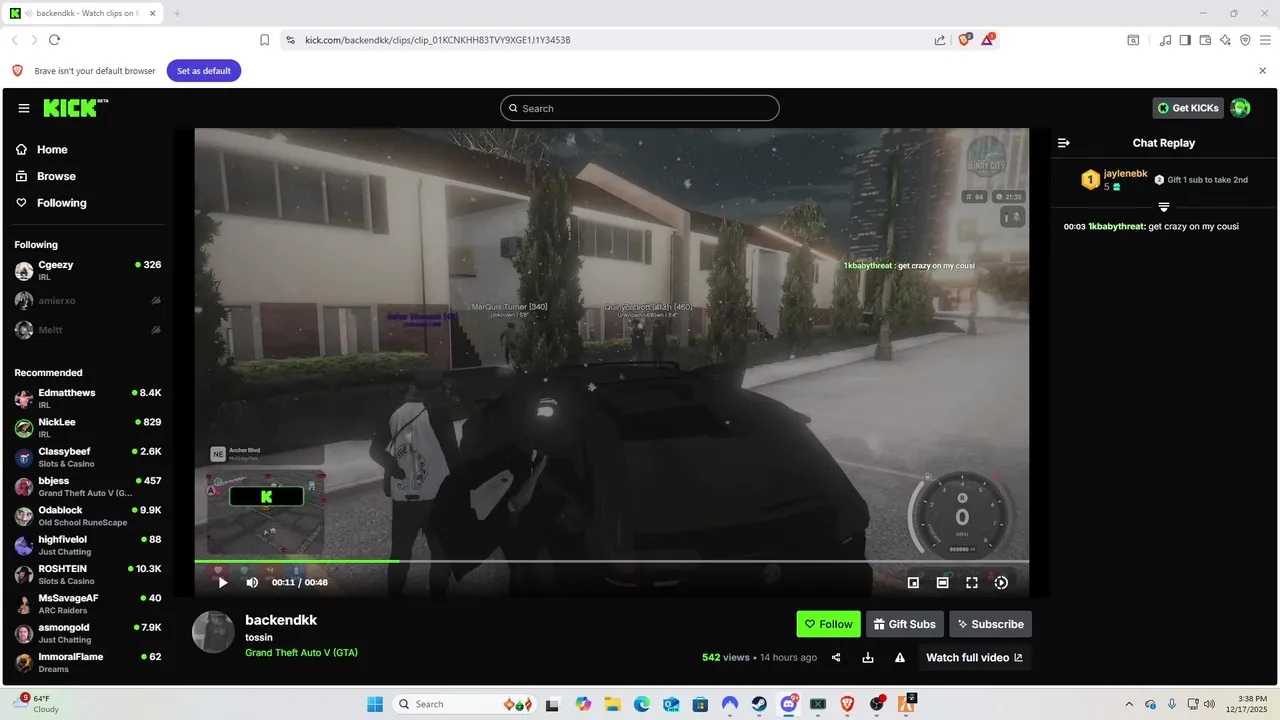1280x720 pixels.
Task: Follow backendkk
Action: 828,624
